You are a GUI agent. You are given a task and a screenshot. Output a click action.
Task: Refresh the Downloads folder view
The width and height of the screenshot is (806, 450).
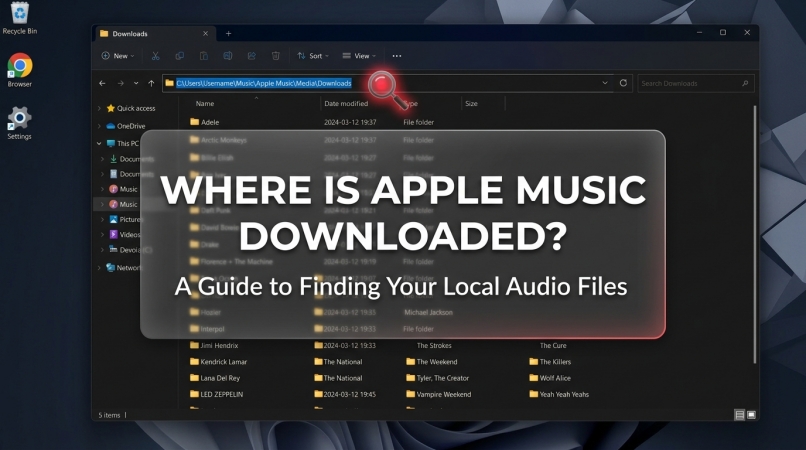pos(623,83)
